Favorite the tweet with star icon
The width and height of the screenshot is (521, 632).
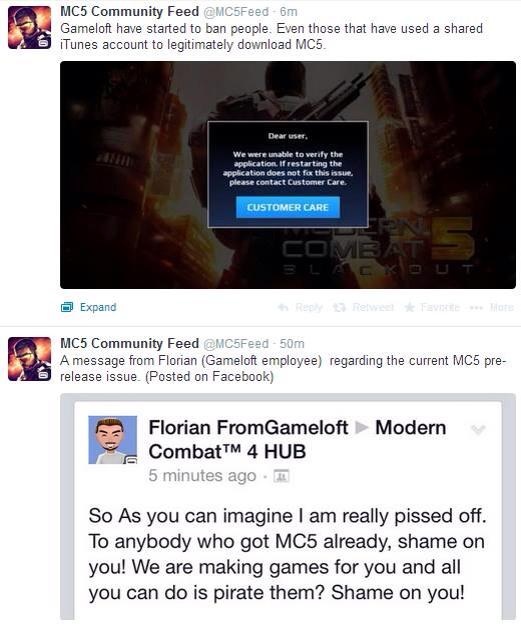[x=409, y=307]
